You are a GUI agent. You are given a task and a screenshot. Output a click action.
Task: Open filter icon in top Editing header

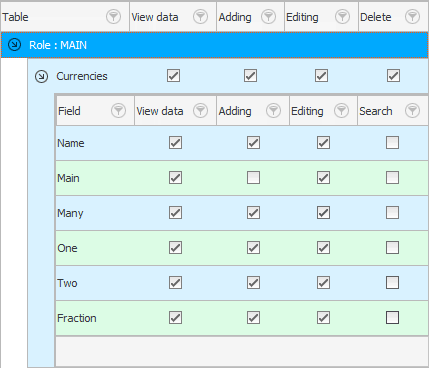tap(342, 17)
